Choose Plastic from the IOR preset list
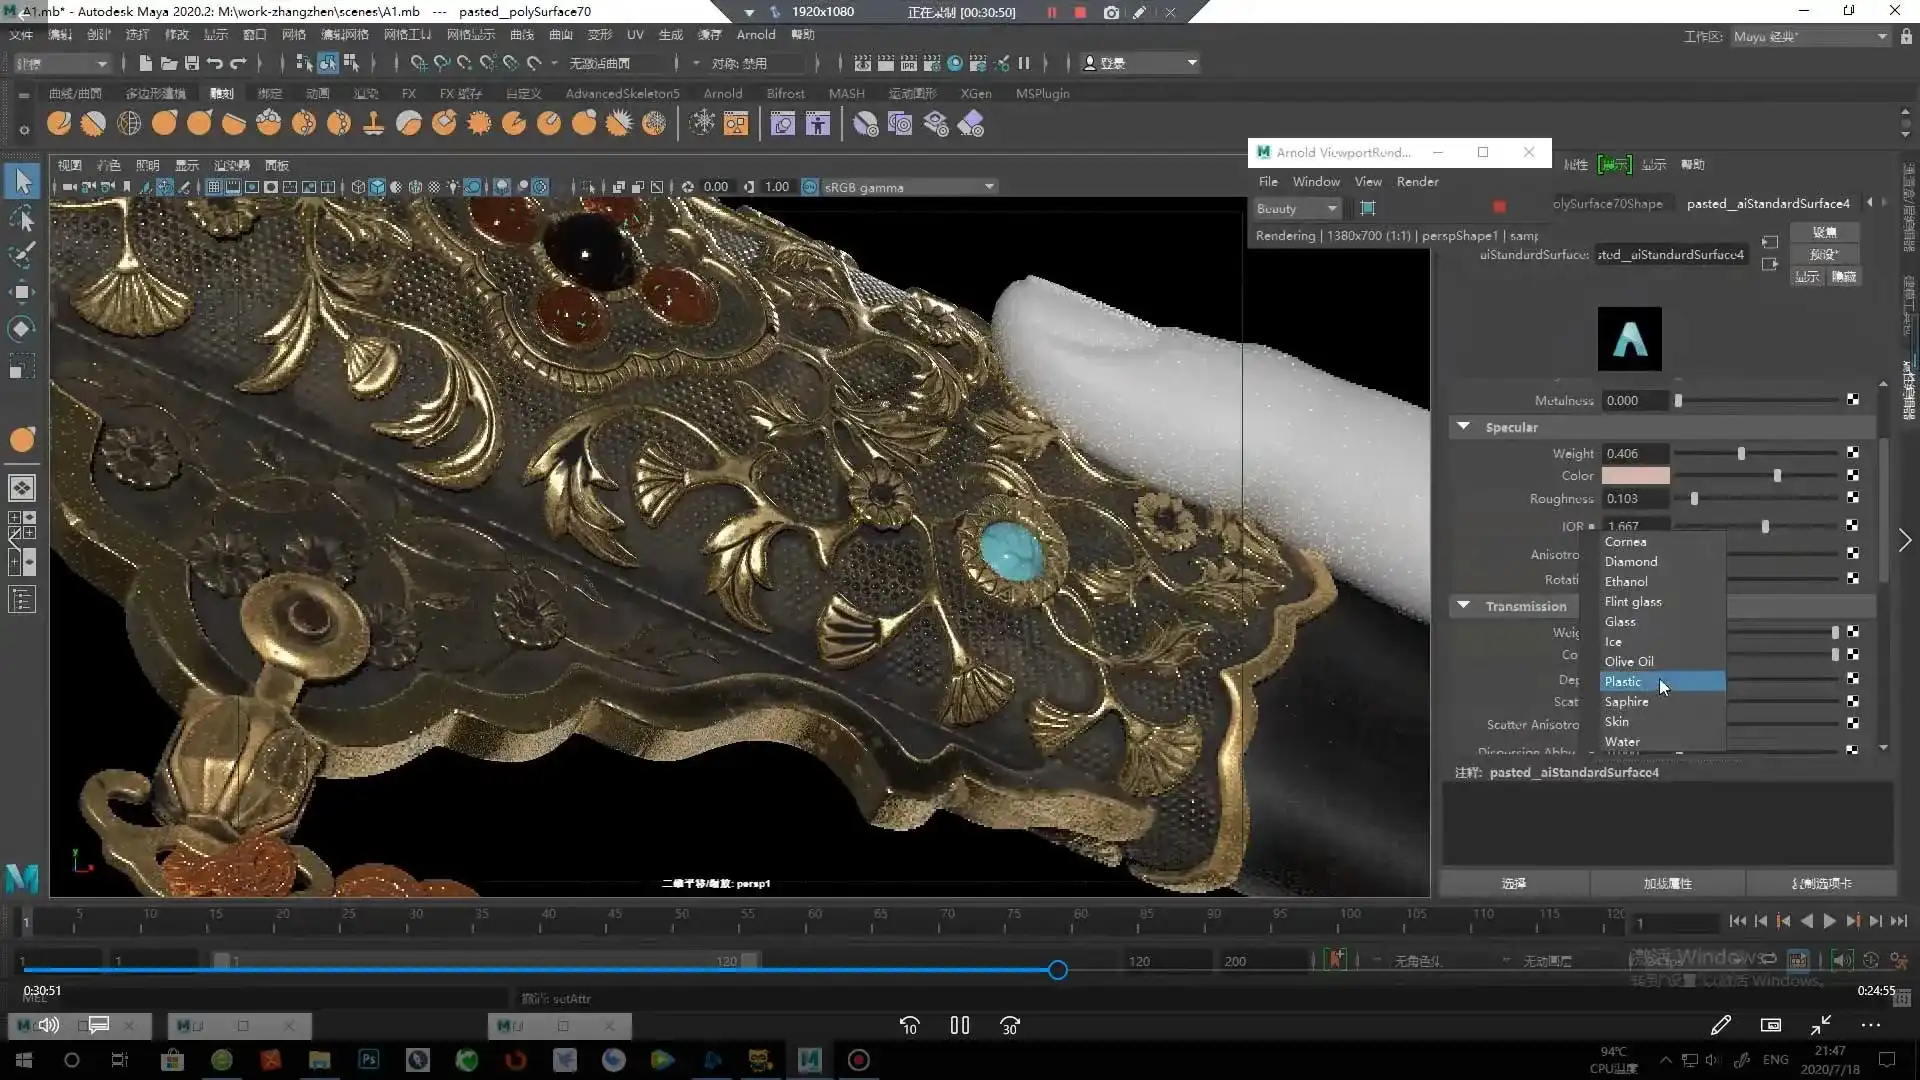Screen dimensions: 1920x1080 (1623, 682)
